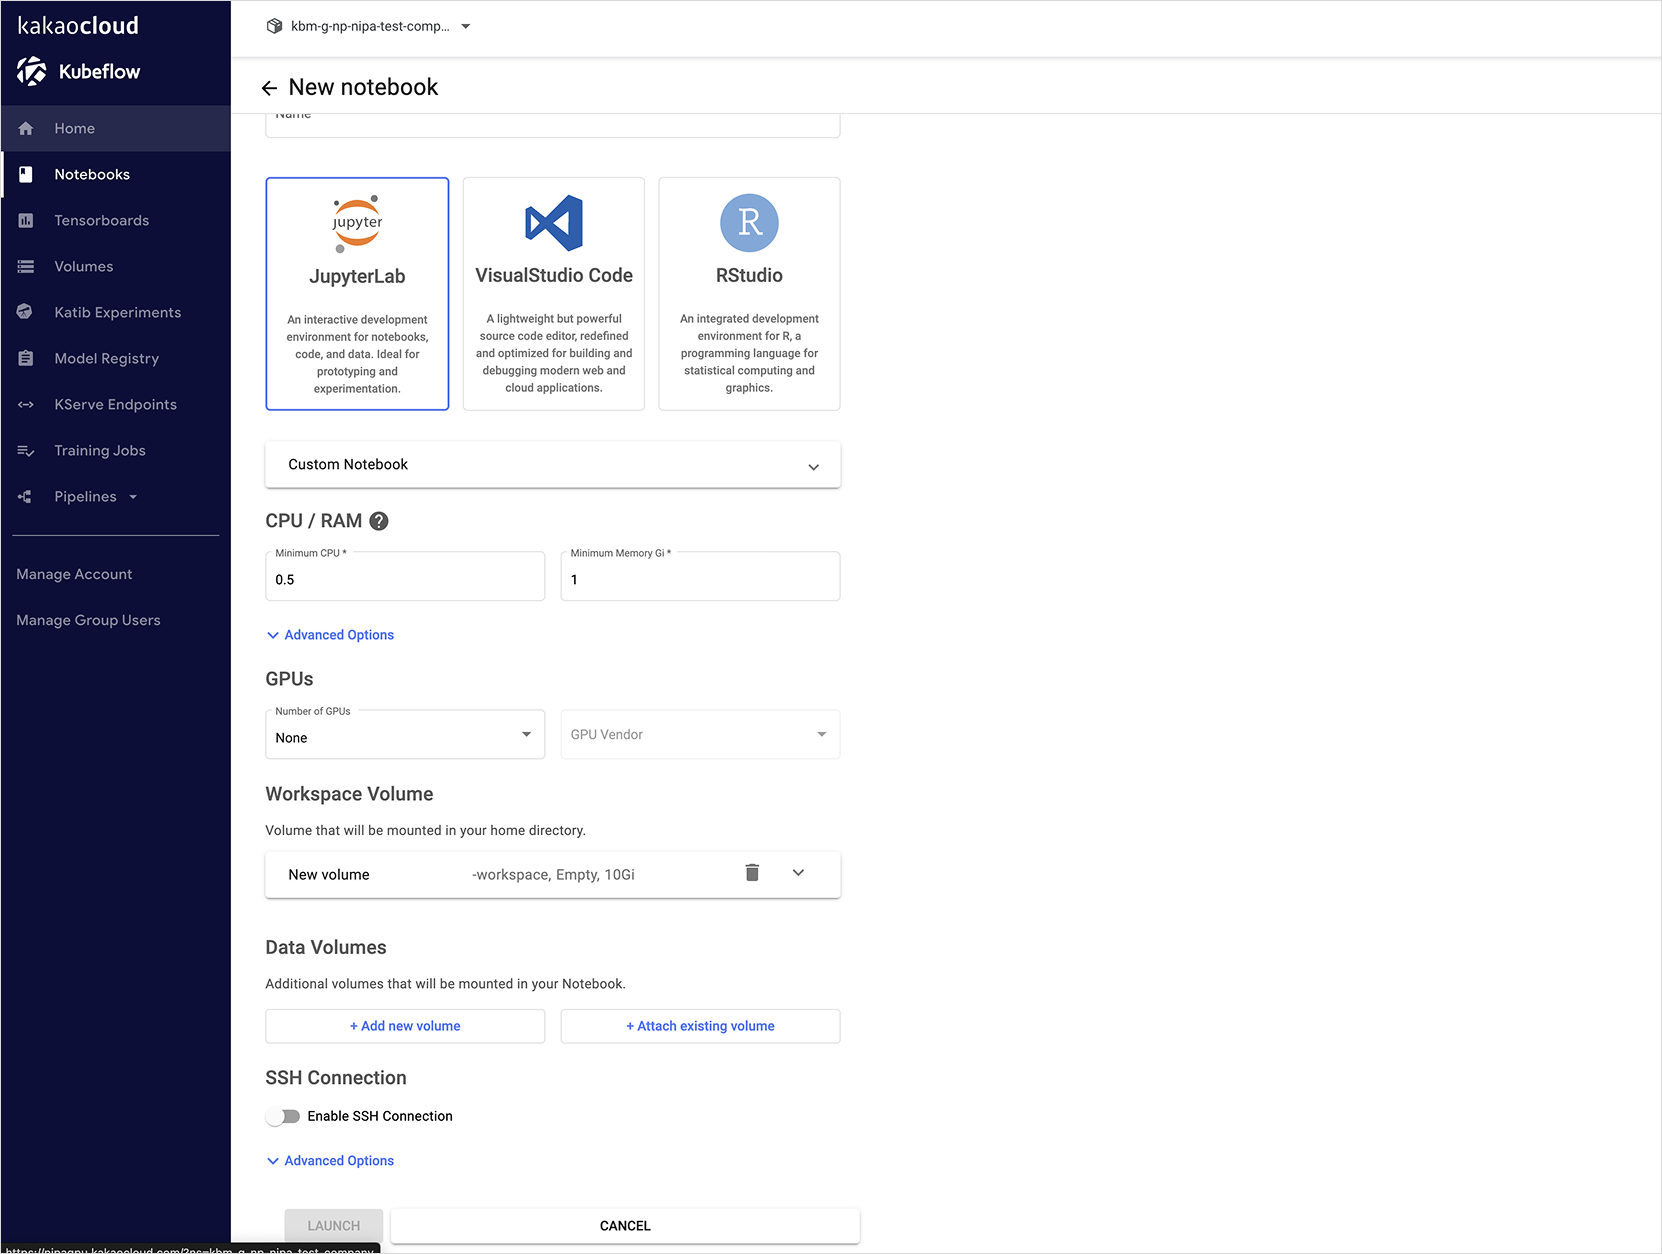Click the kakaocloud logo text

pyautogui.click(x=78, y=26)
